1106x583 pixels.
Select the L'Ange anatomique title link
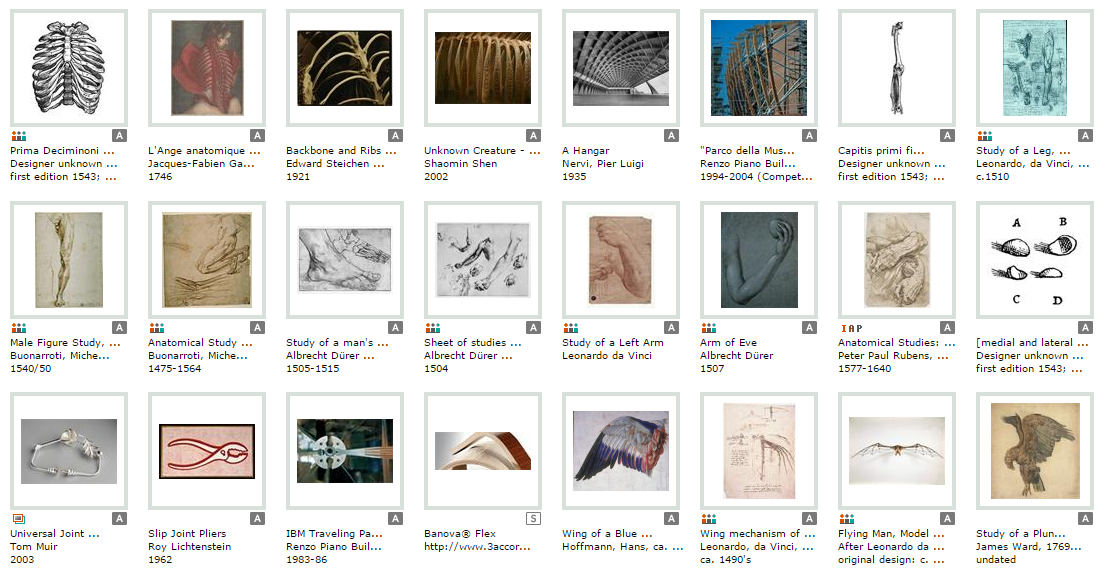point(204,151)
